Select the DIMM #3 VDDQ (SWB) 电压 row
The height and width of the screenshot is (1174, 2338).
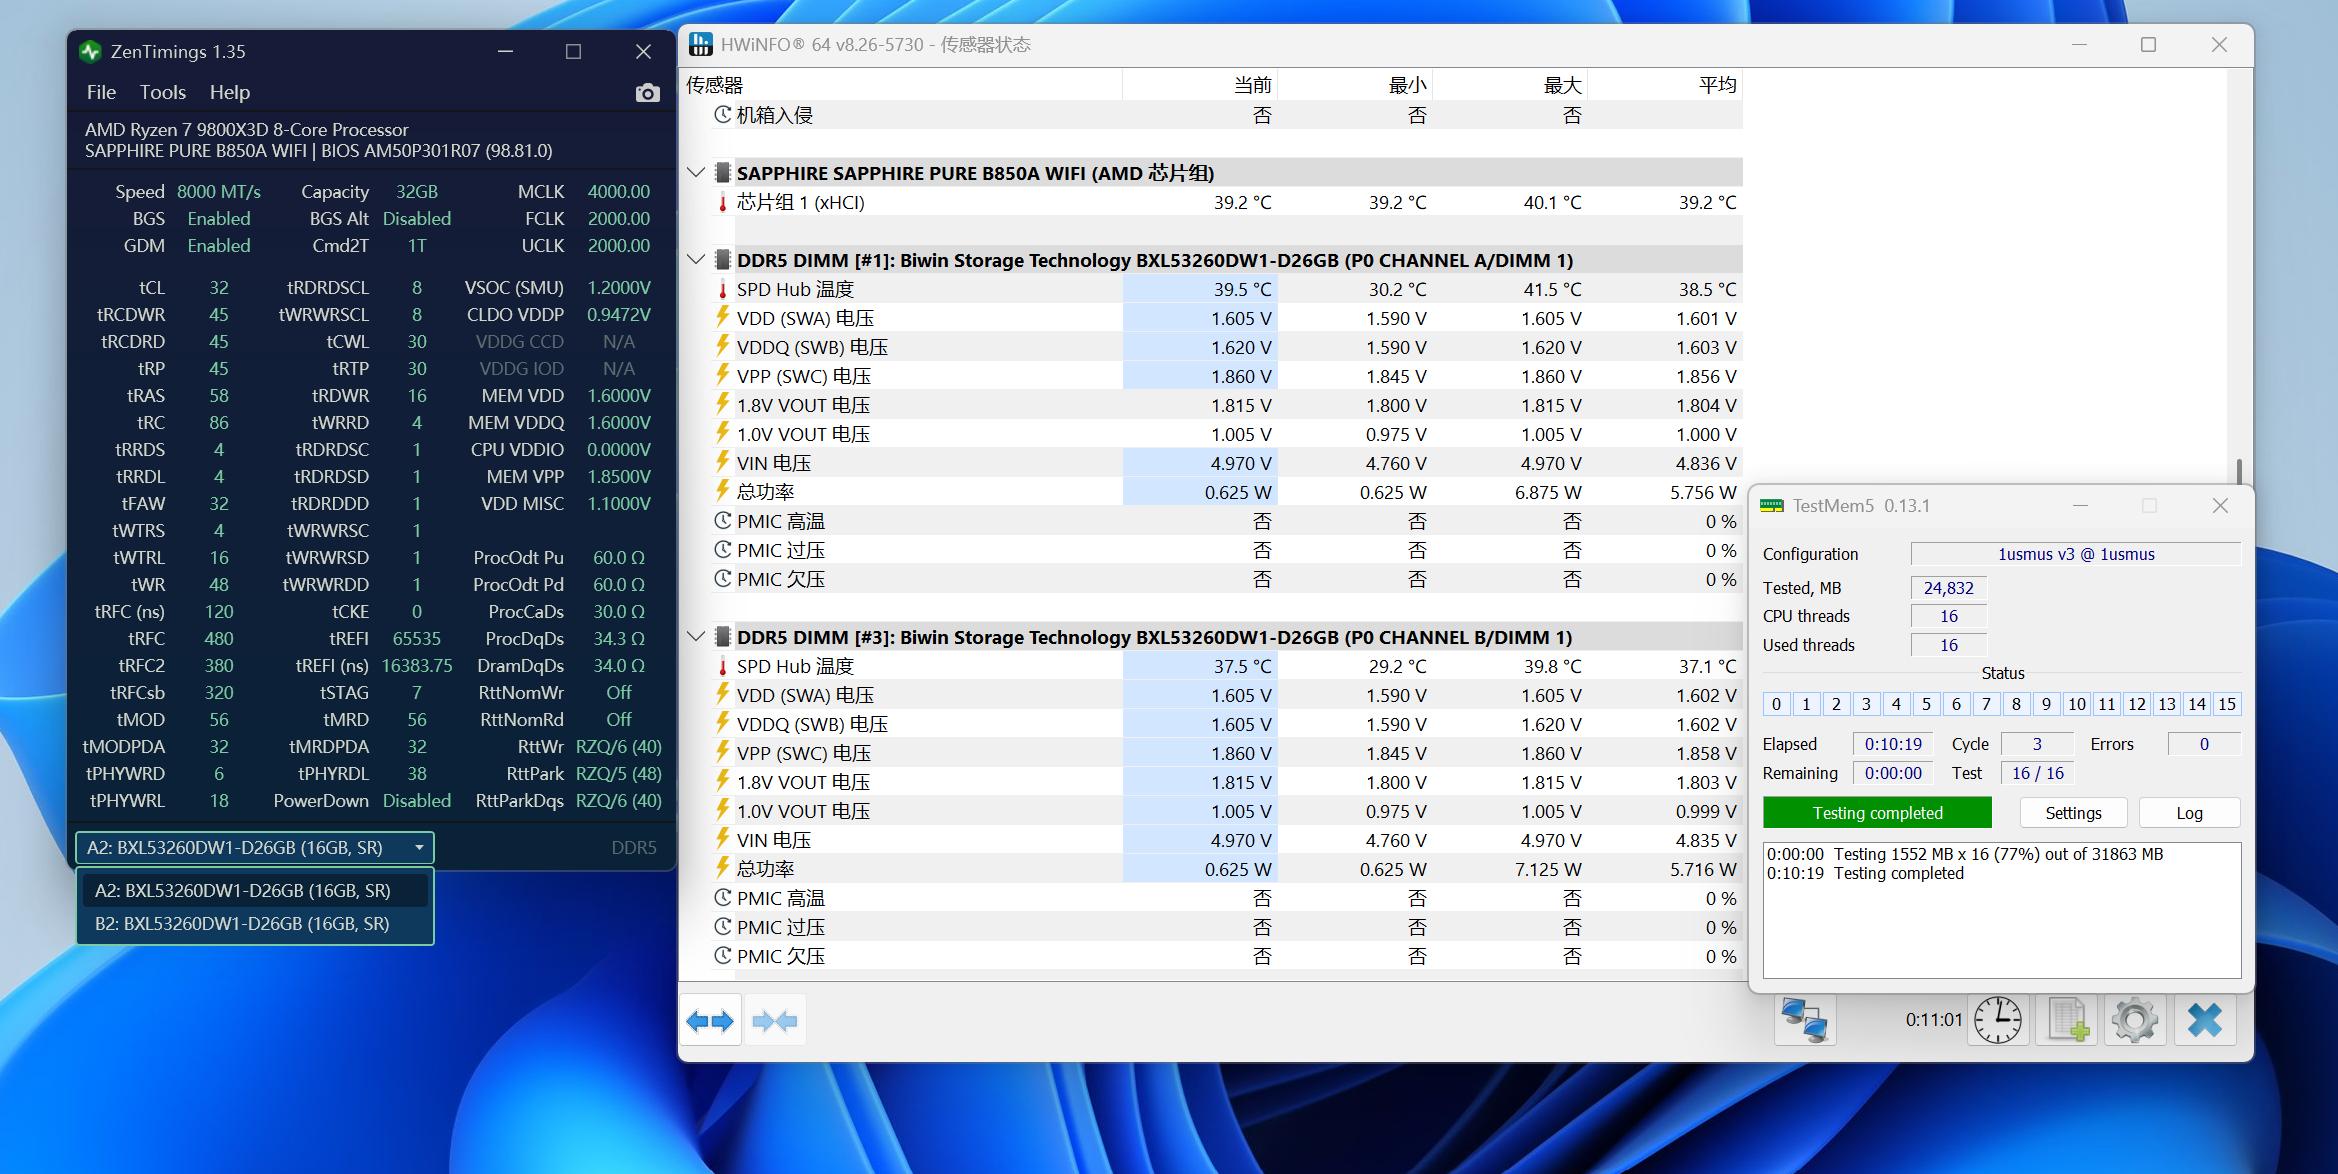pos(1226,724)
